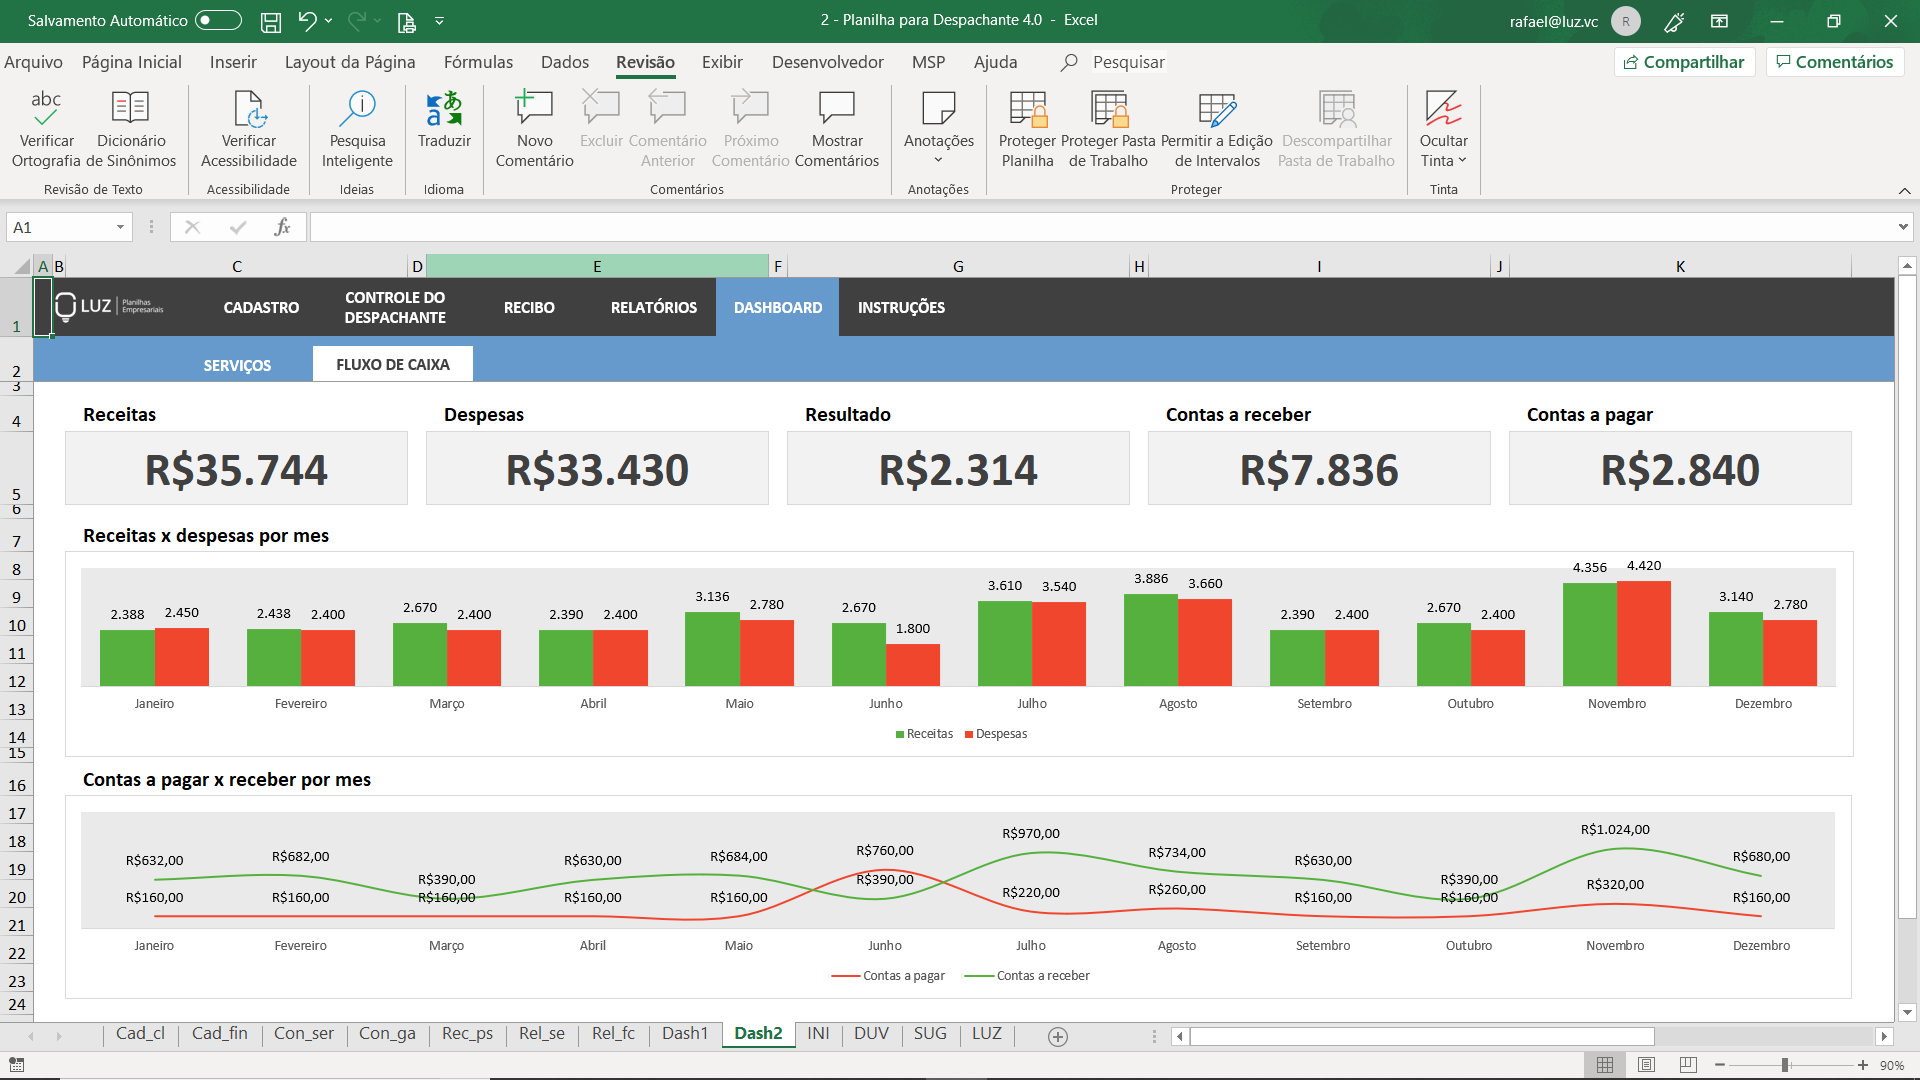Open the Fórmulas ribbon tab
This screenshot has width=1920, height=1080.
[478, 62]
